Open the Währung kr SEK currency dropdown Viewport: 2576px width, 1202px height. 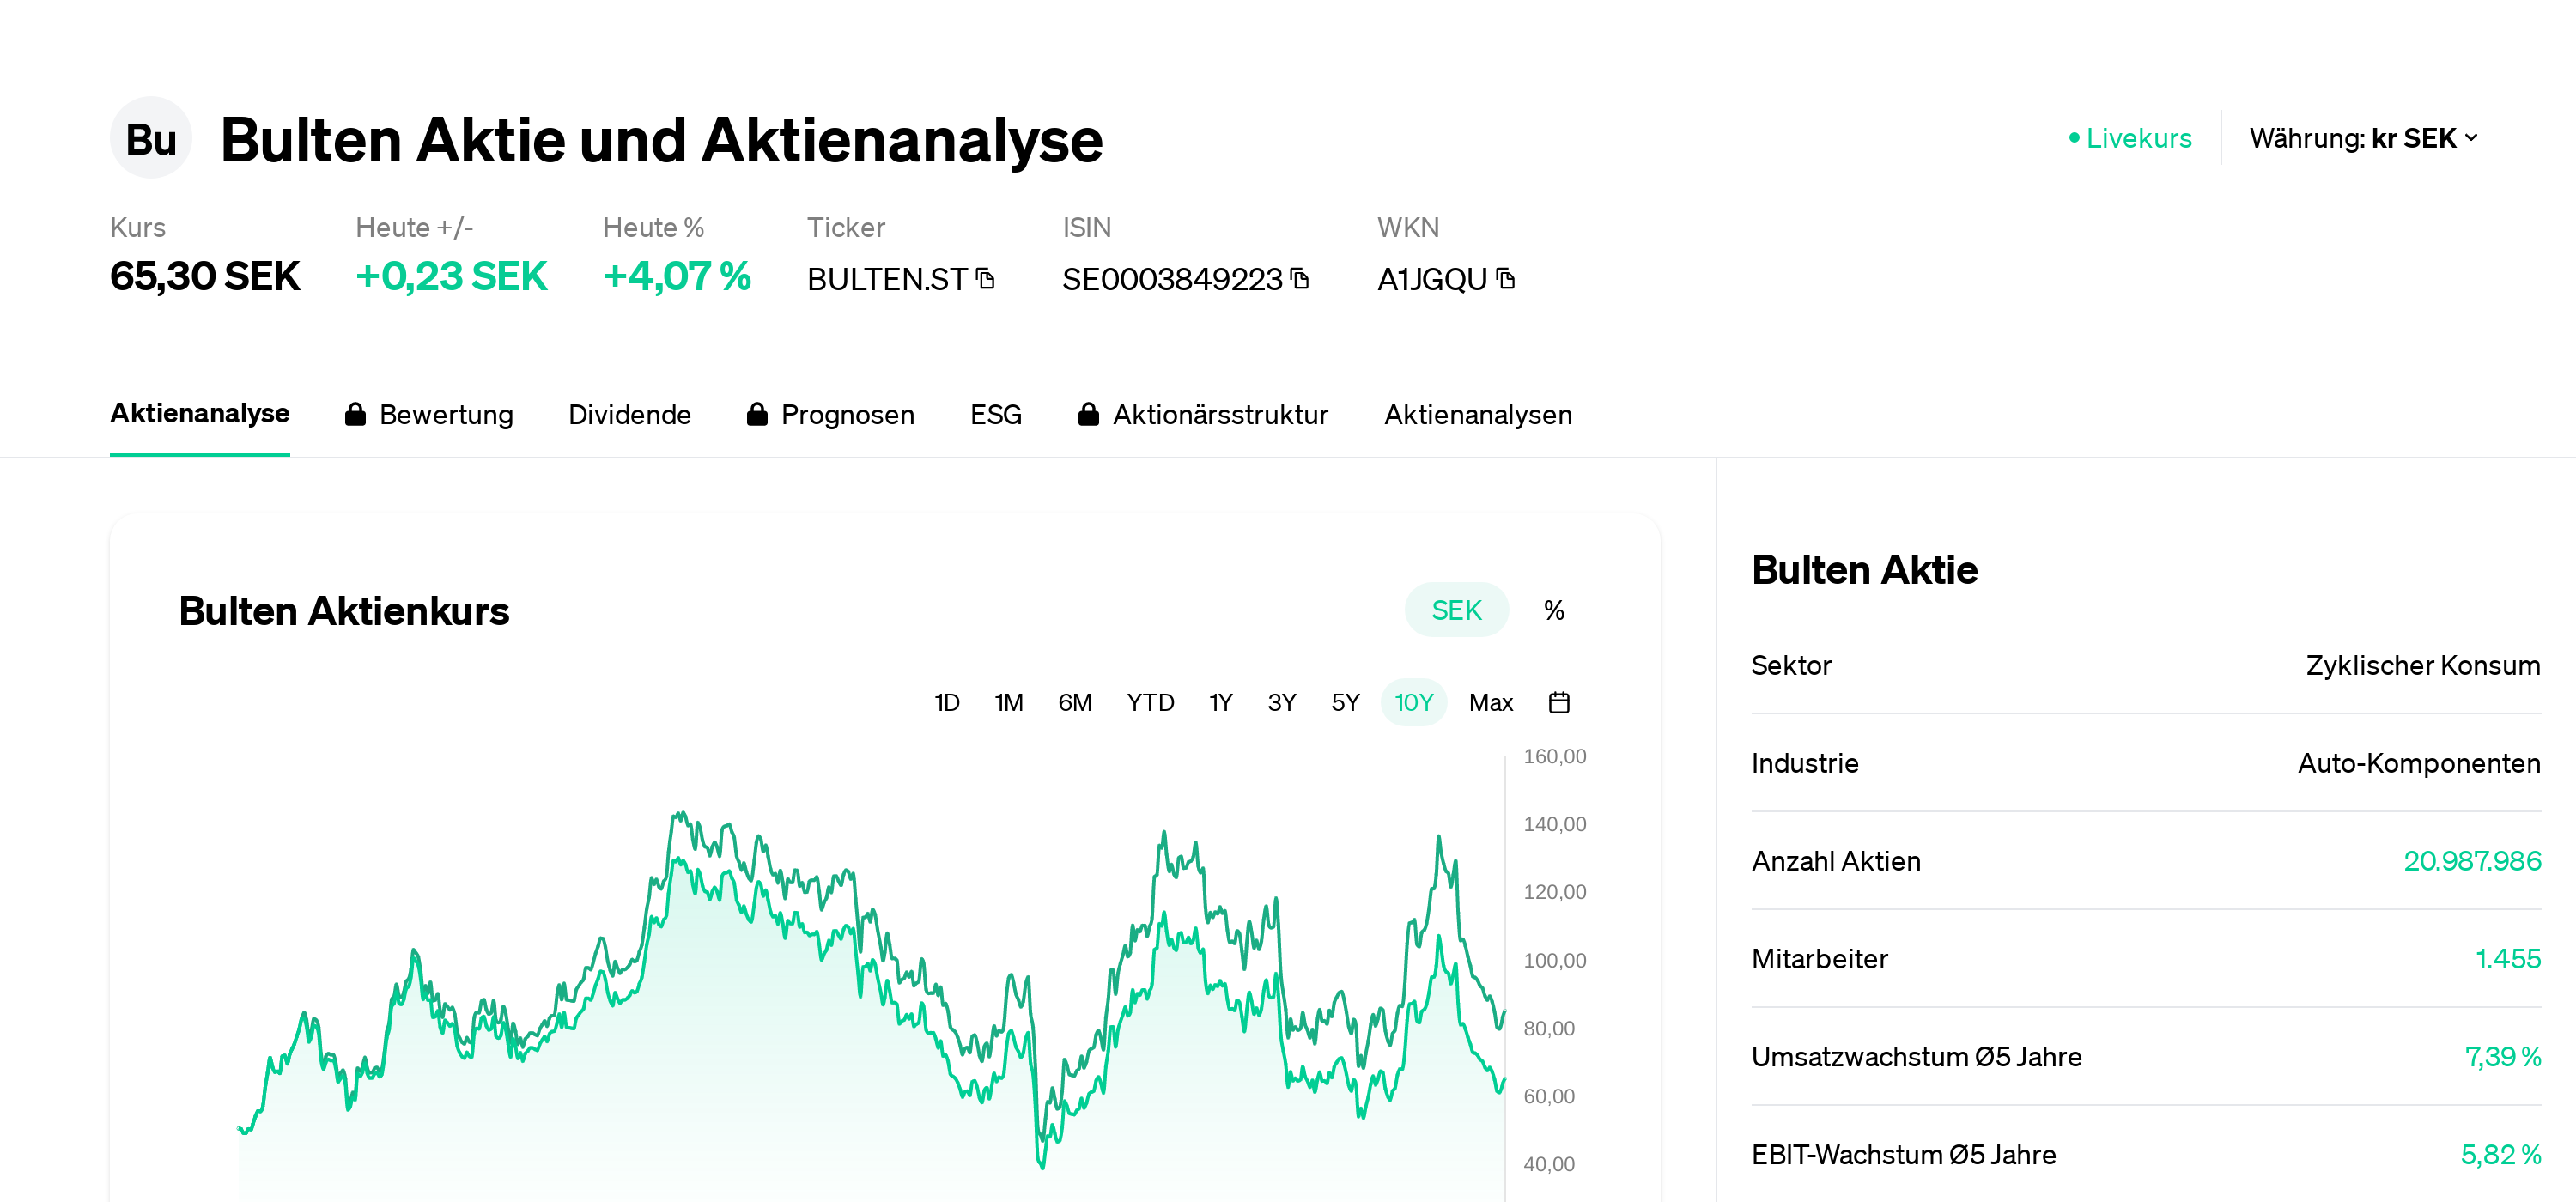[2364, 138]
